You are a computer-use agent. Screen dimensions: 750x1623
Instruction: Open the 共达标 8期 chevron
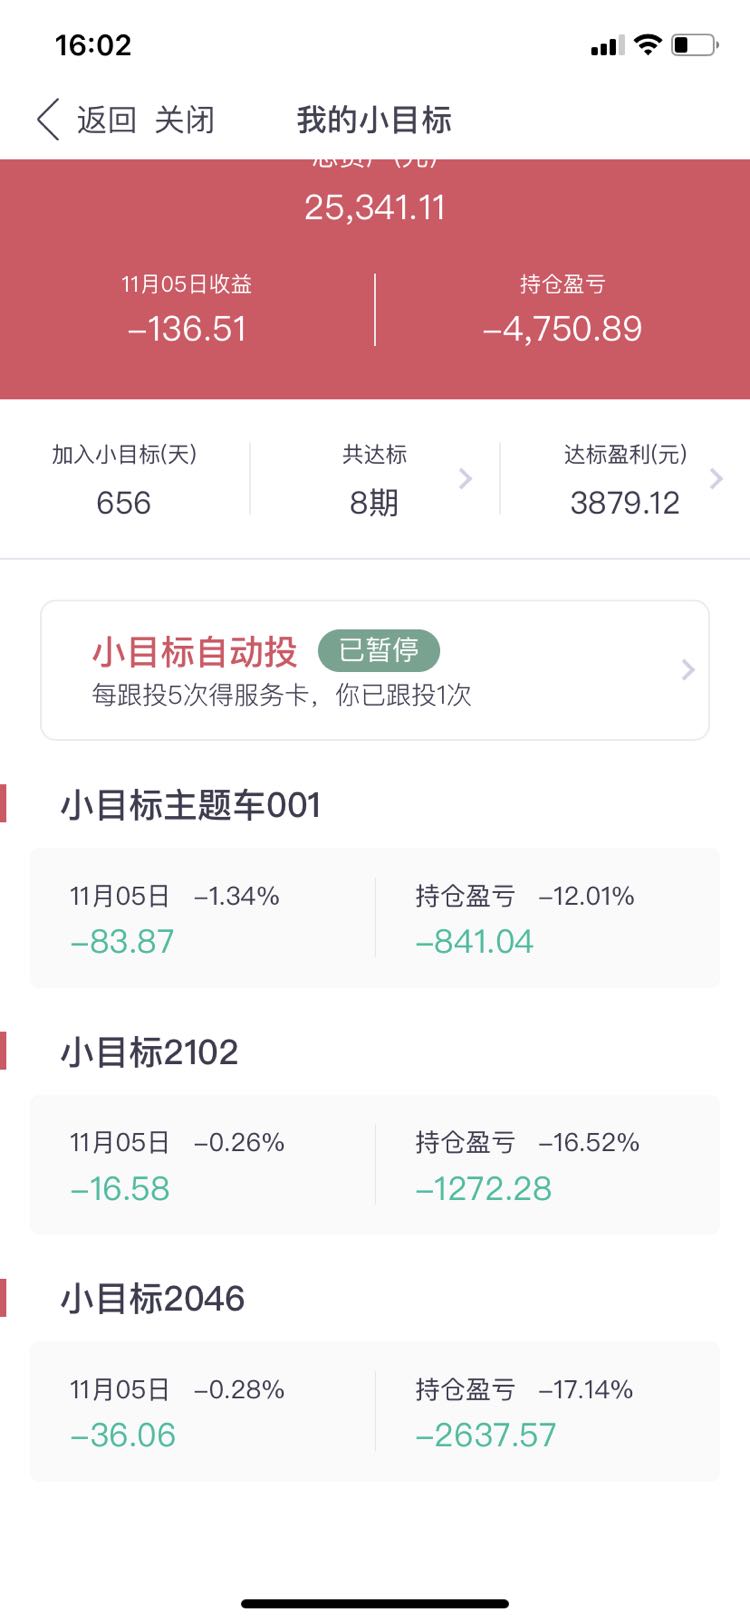(465, 479)
